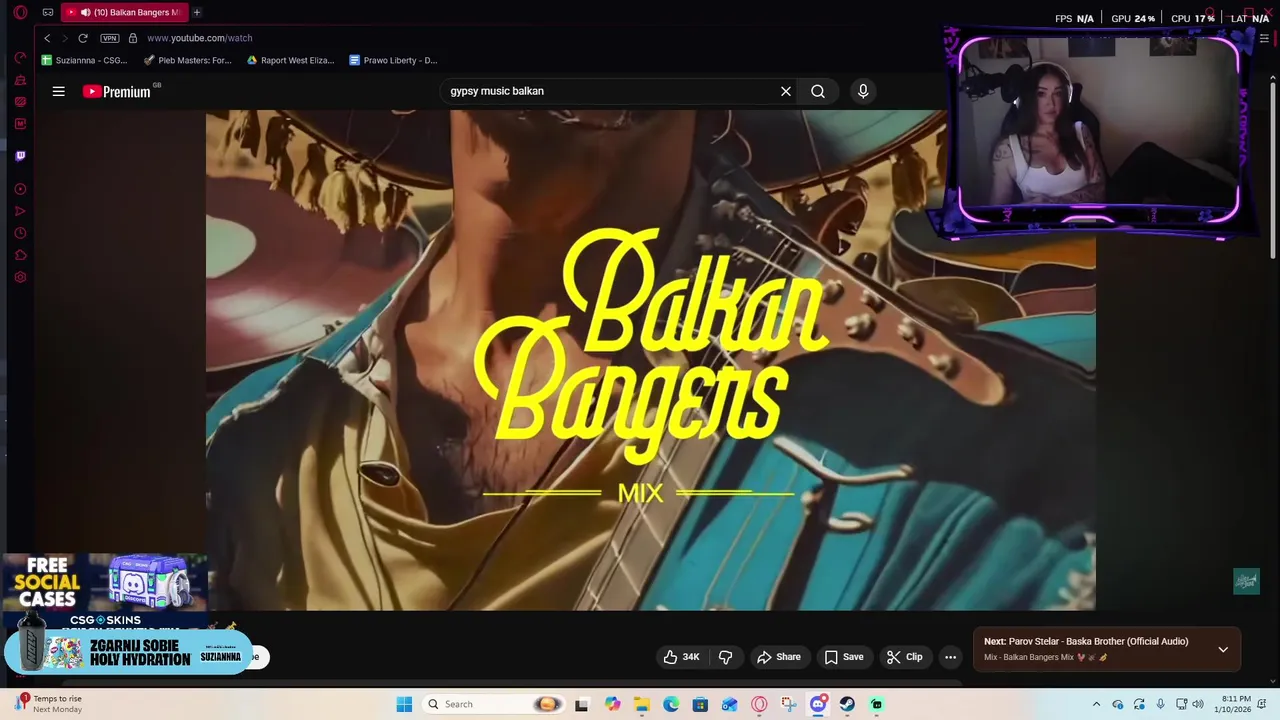Open Snipping Tool from taskbar

[x=789, y=704]
